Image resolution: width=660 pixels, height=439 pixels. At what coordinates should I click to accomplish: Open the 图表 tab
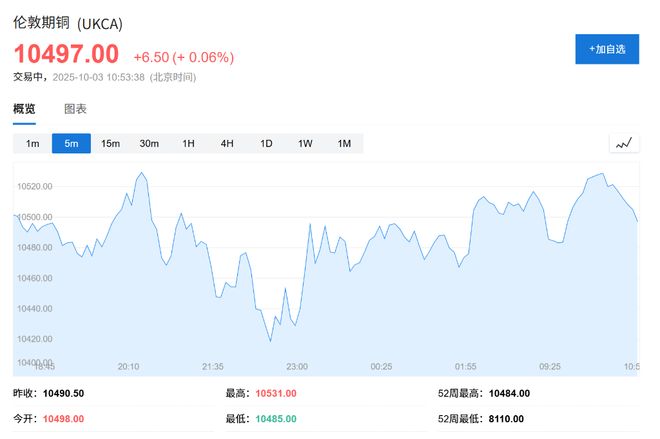tap(75, 109)
